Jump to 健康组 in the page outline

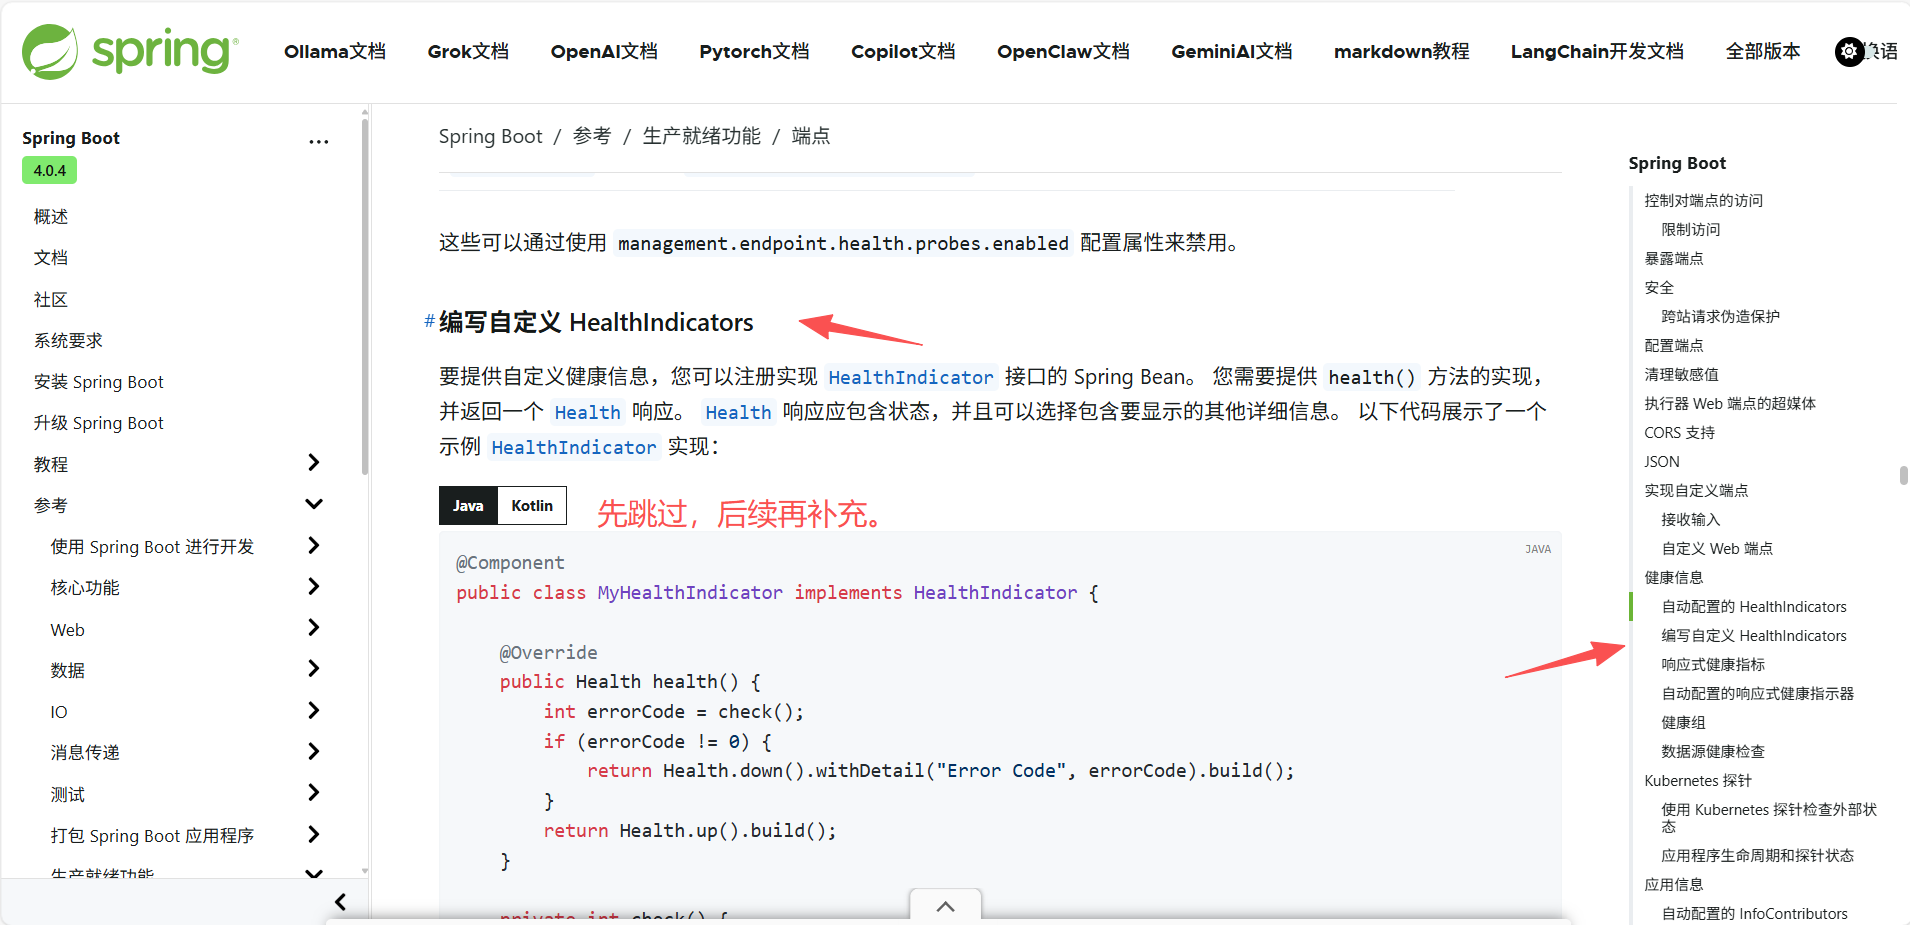click(1683, 723)
